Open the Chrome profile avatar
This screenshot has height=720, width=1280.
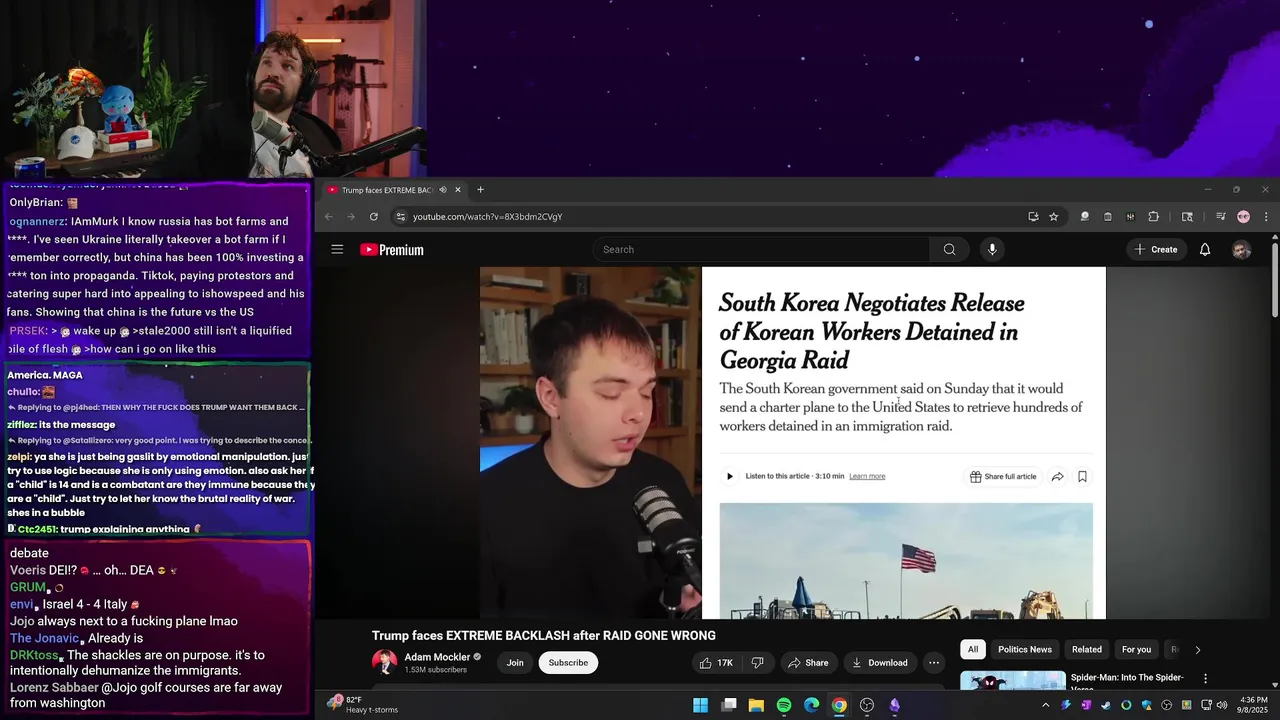(1243, 216)
